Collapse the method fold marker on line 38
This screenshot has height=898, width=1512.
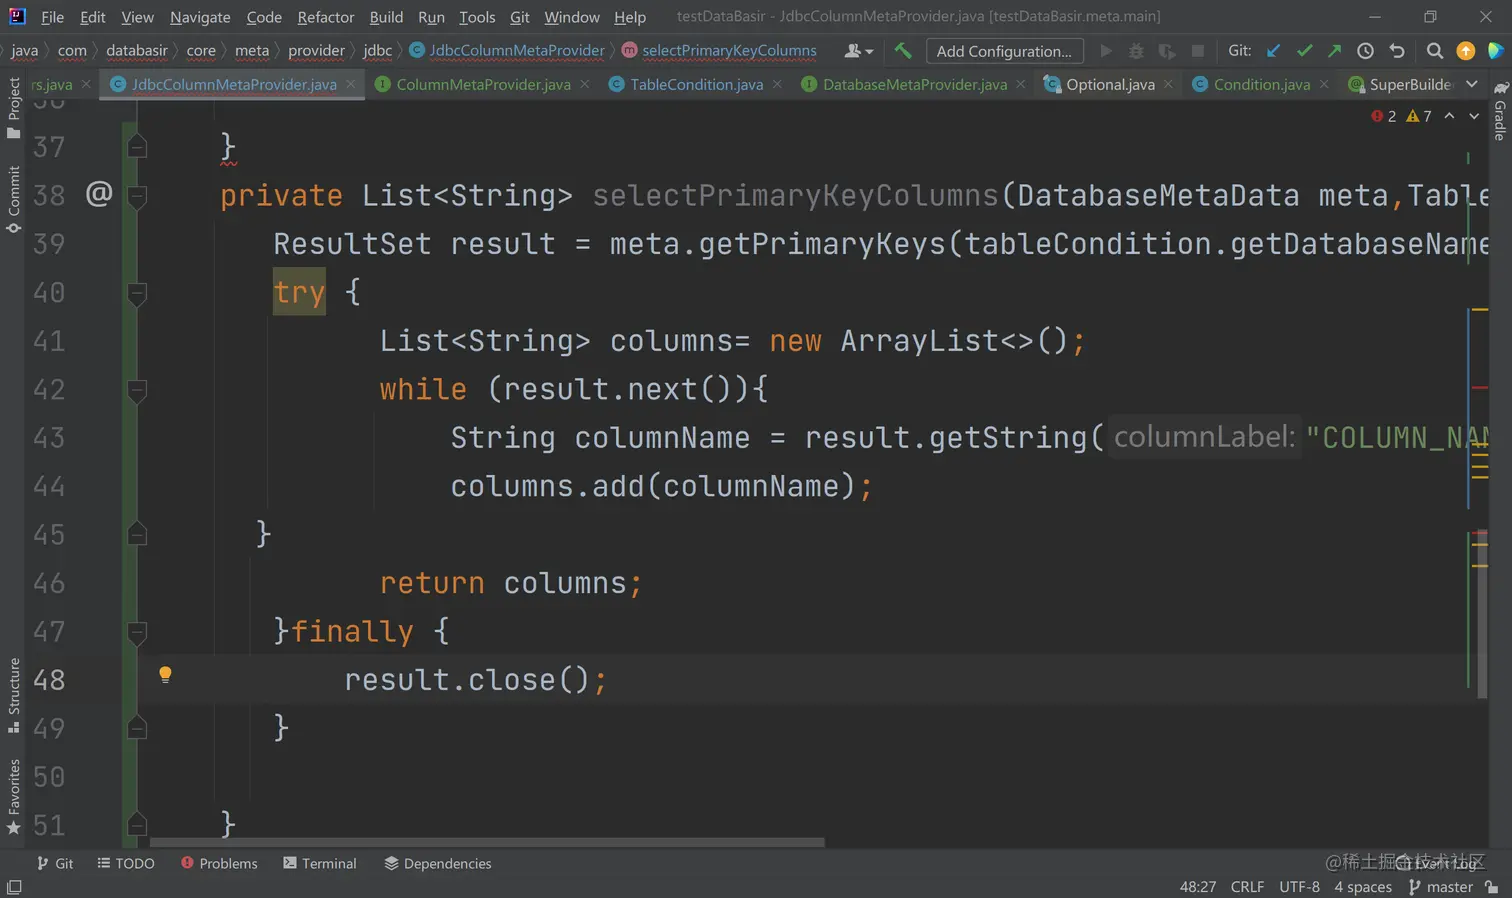pos(138,196)
